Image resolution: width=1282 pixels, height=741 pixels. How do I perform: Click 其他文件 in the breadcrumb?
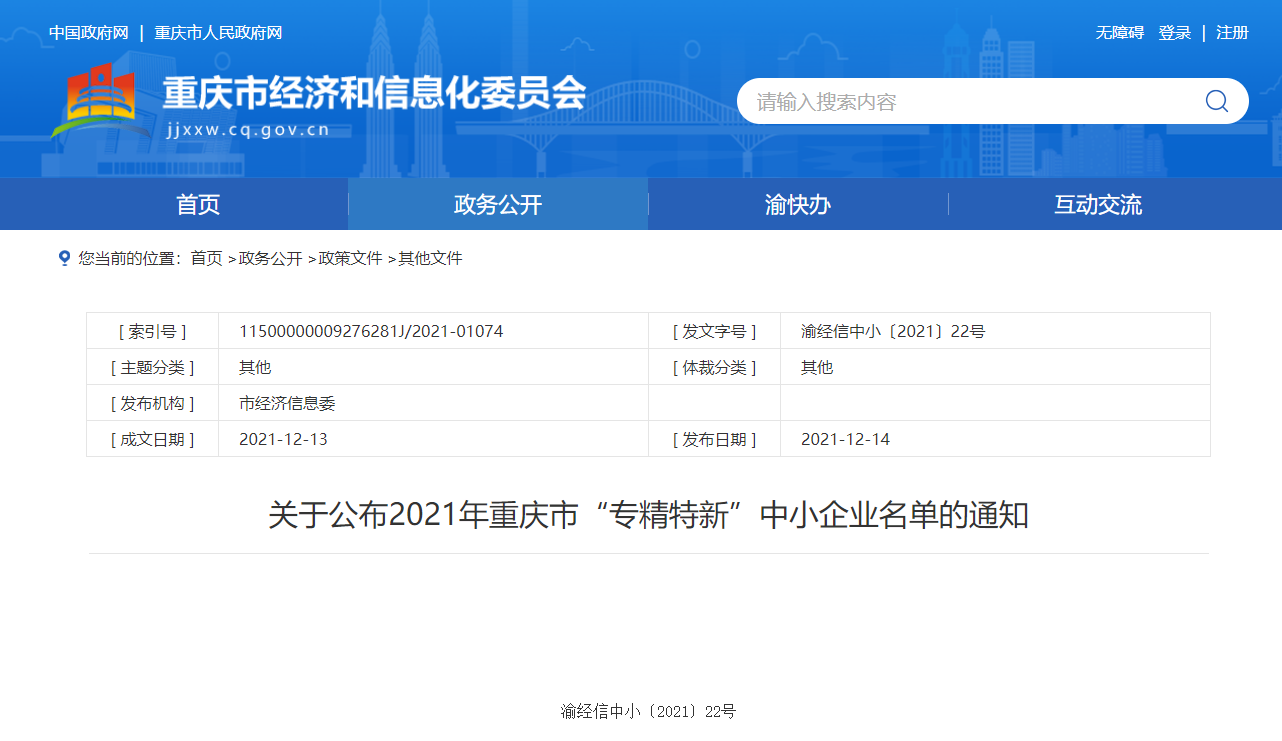pos(430,258)
